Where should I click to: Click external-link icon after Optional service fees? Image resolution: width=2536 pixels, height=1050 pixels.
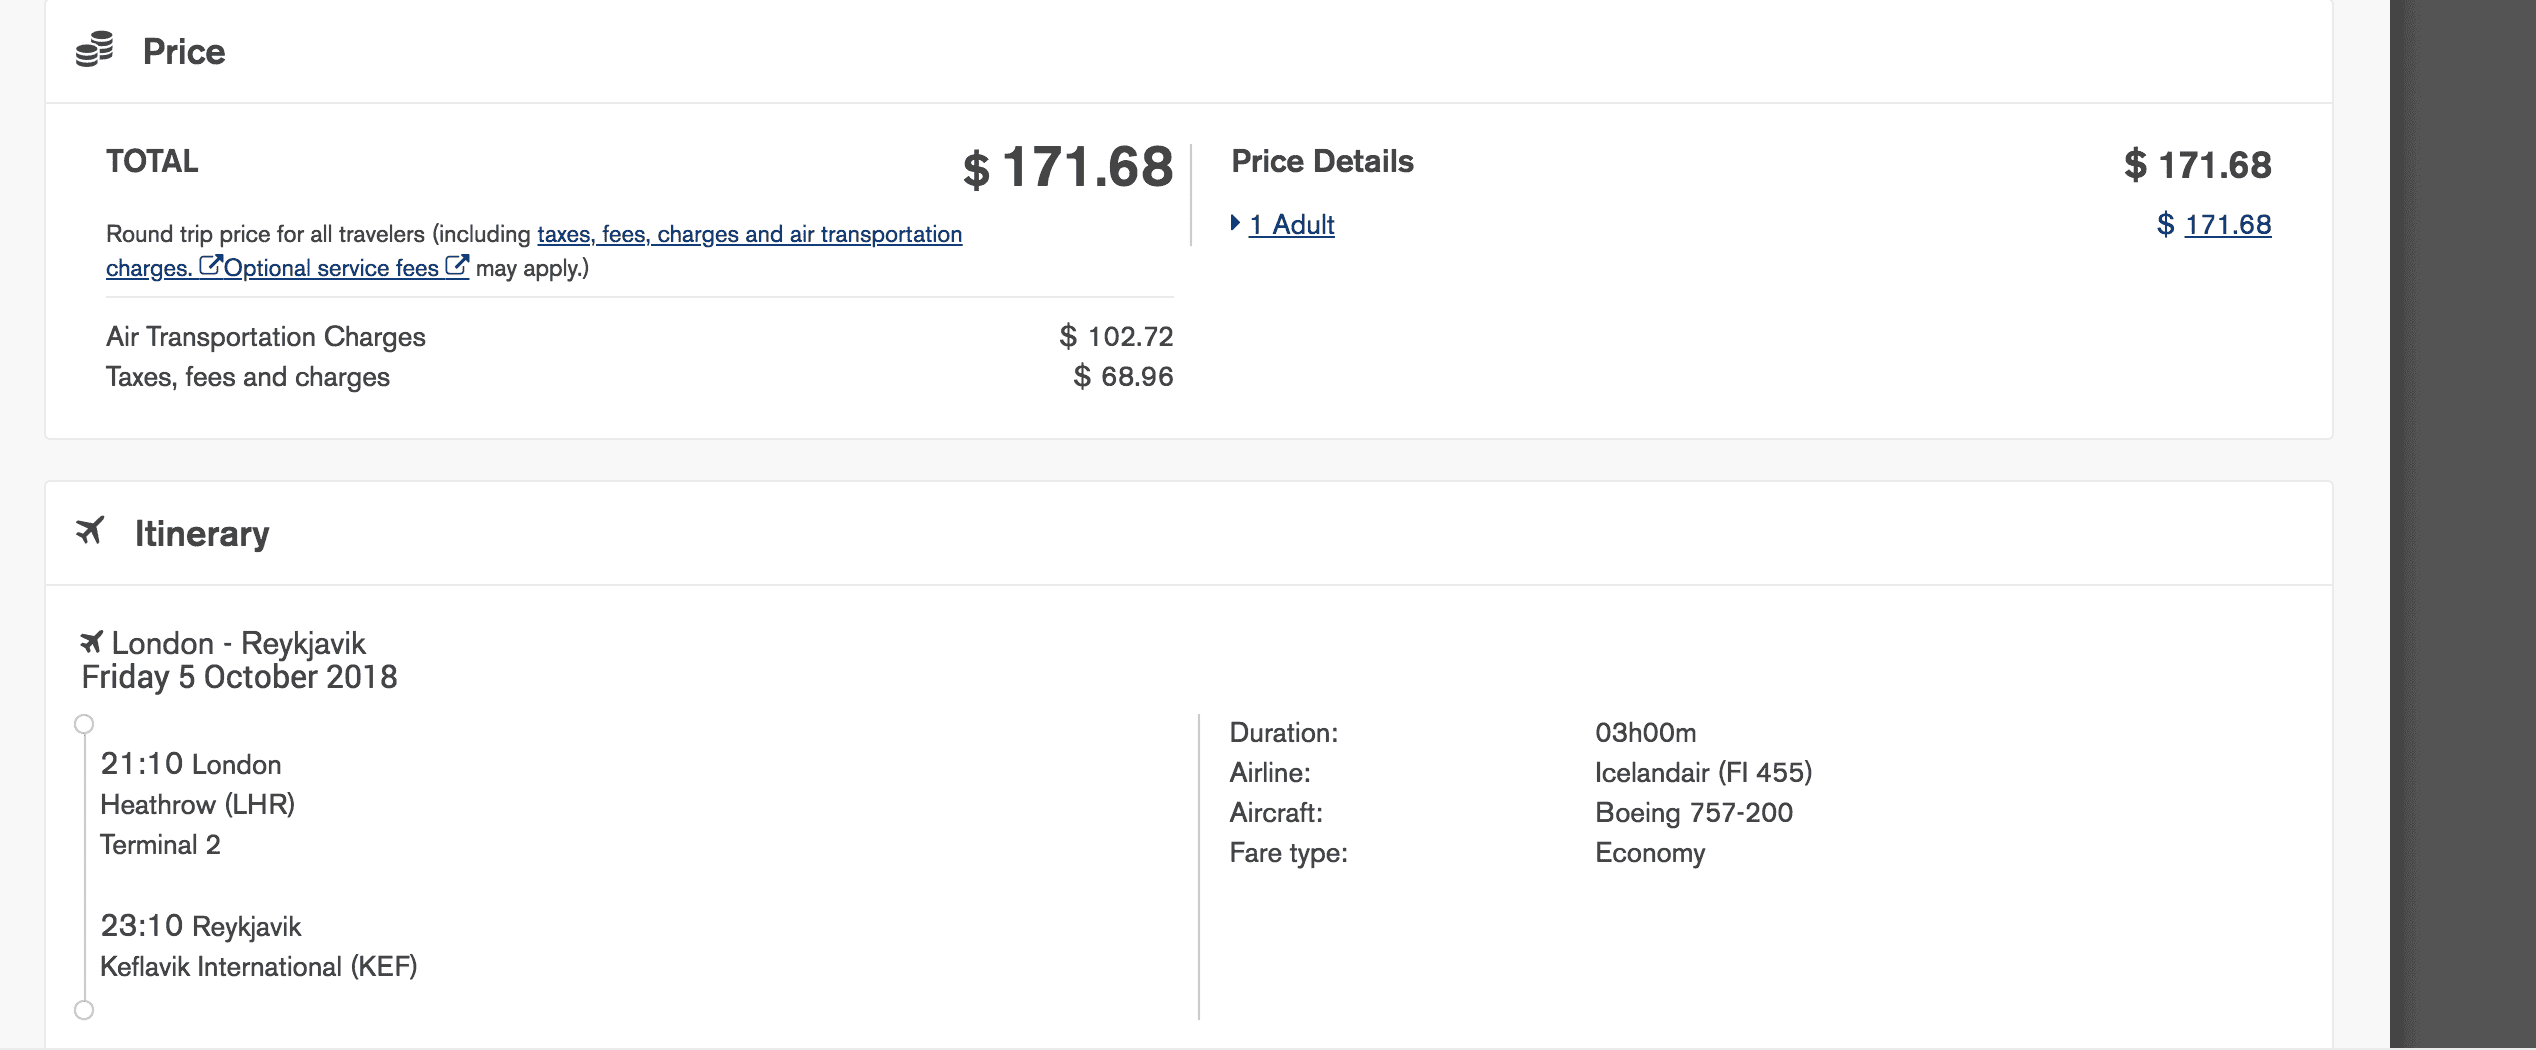click(456, 266)
